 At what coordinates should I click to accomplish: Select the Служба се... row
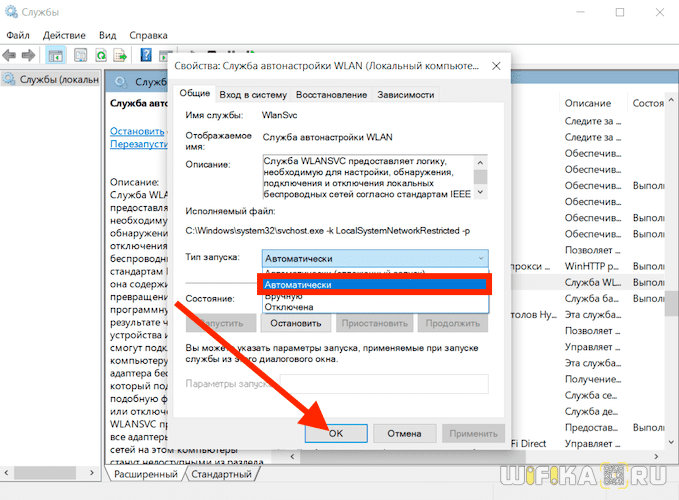(x=591, y=395)
